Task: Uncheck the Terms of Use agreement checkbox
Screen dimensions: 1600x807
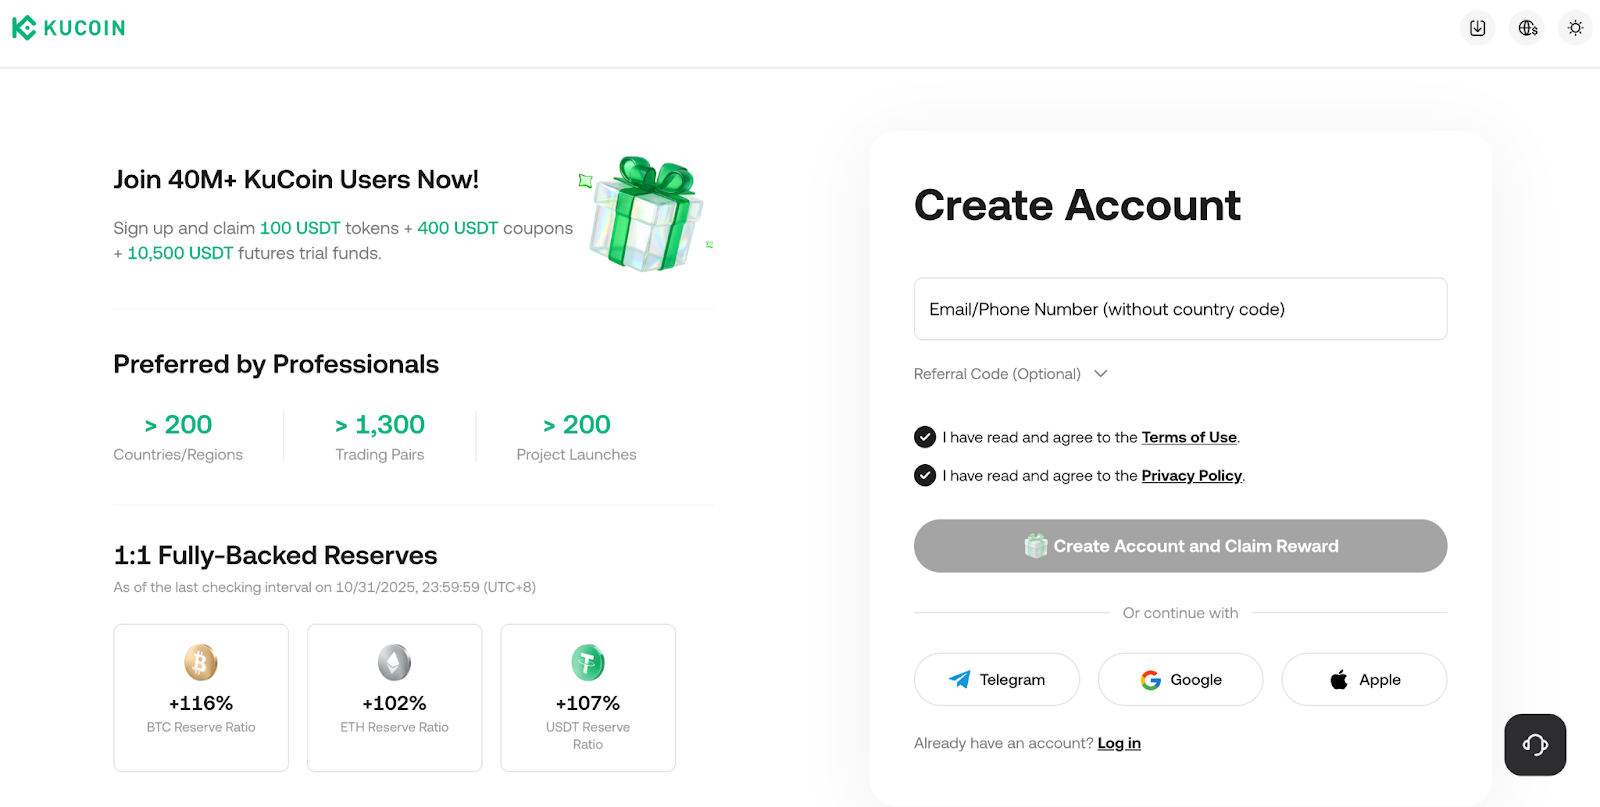Action: (925, 437)
